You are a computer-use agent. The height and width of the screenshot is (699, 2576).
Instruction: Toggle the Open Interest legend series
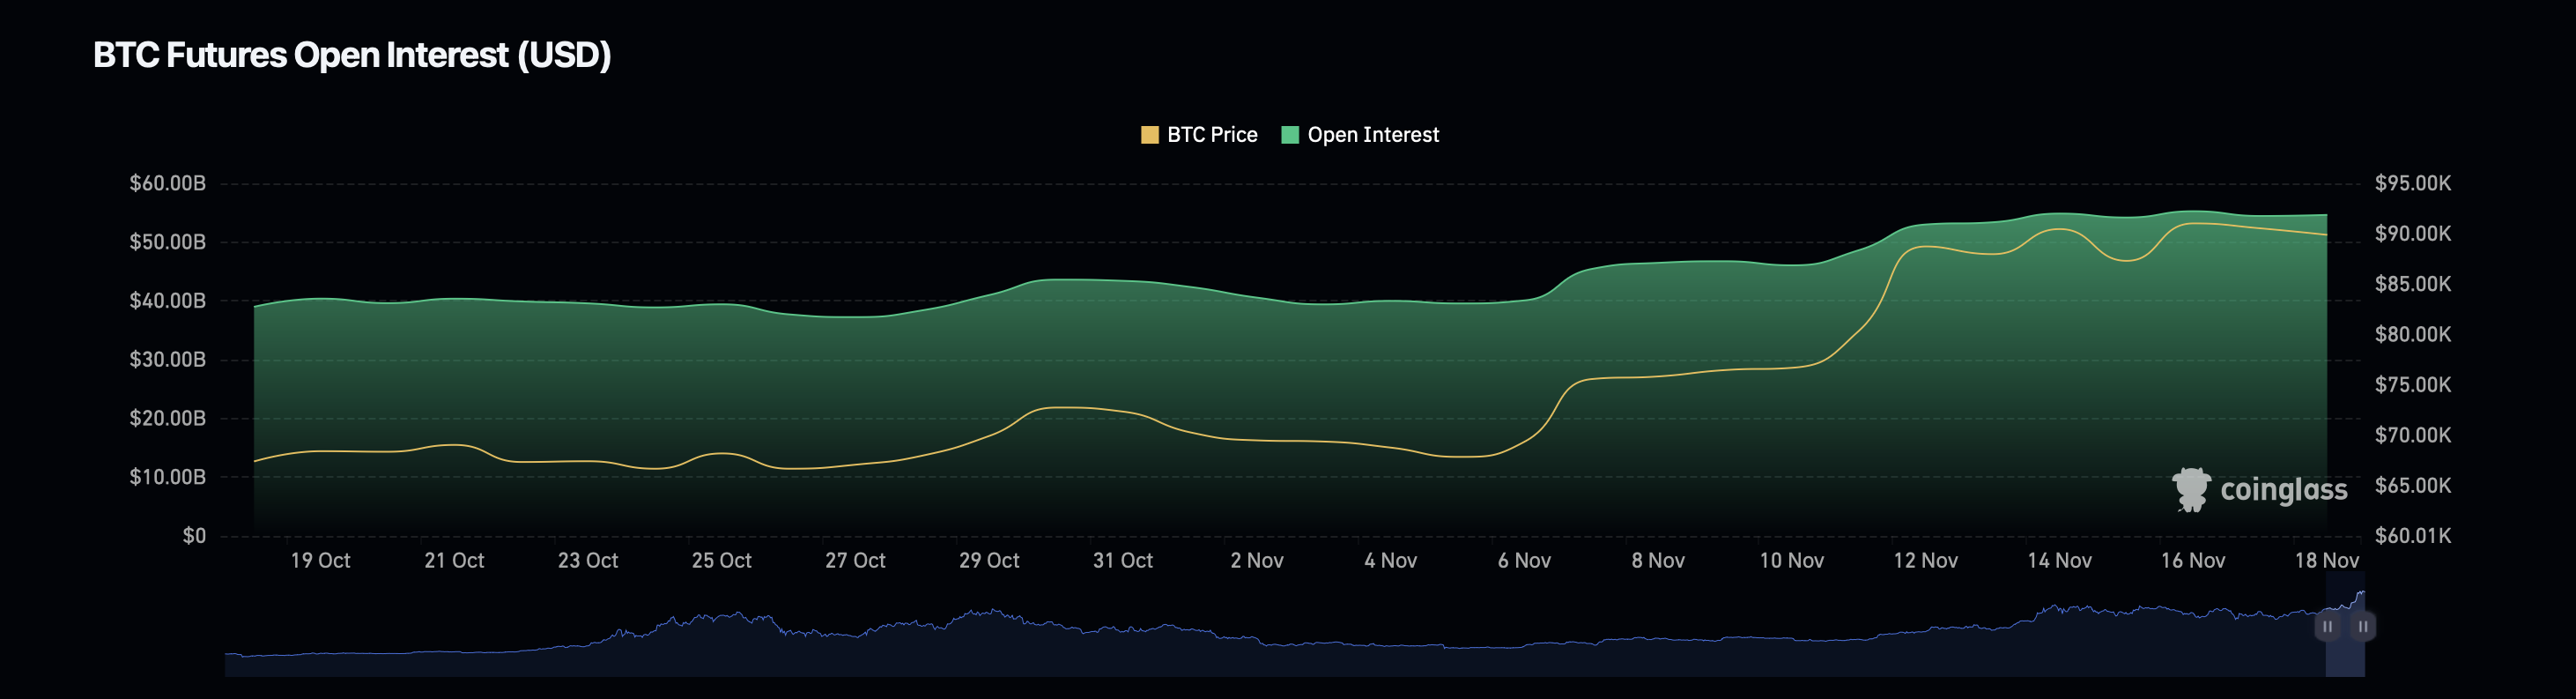coord(1360,135)
